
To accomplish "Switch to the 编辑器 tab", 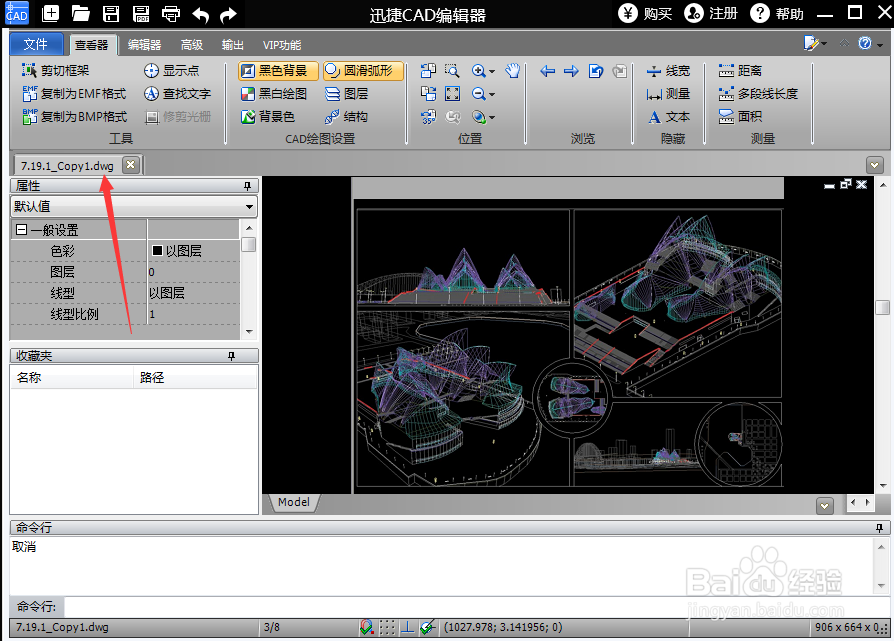I will [x=144, y=44].
